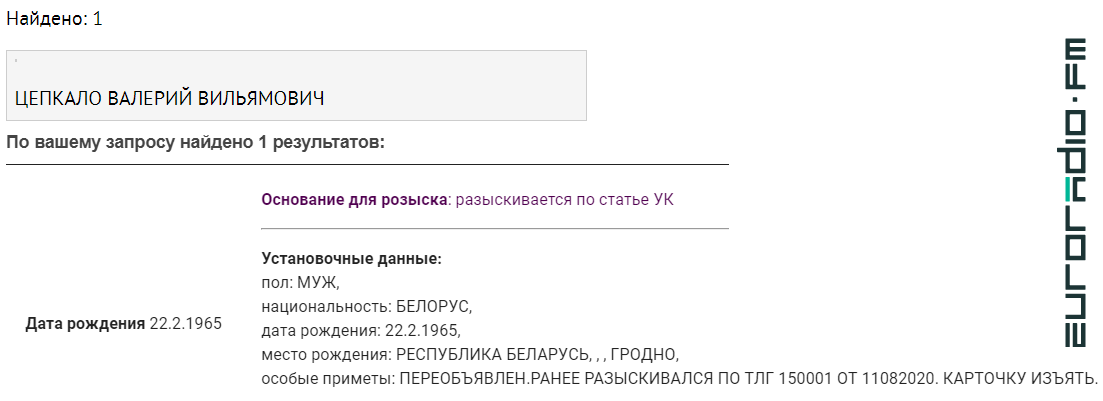Image resolution: width=1103 pixels, height=401 pixels.
Task: Click the horizontal divider under results heading
Action: coord(367,165)
